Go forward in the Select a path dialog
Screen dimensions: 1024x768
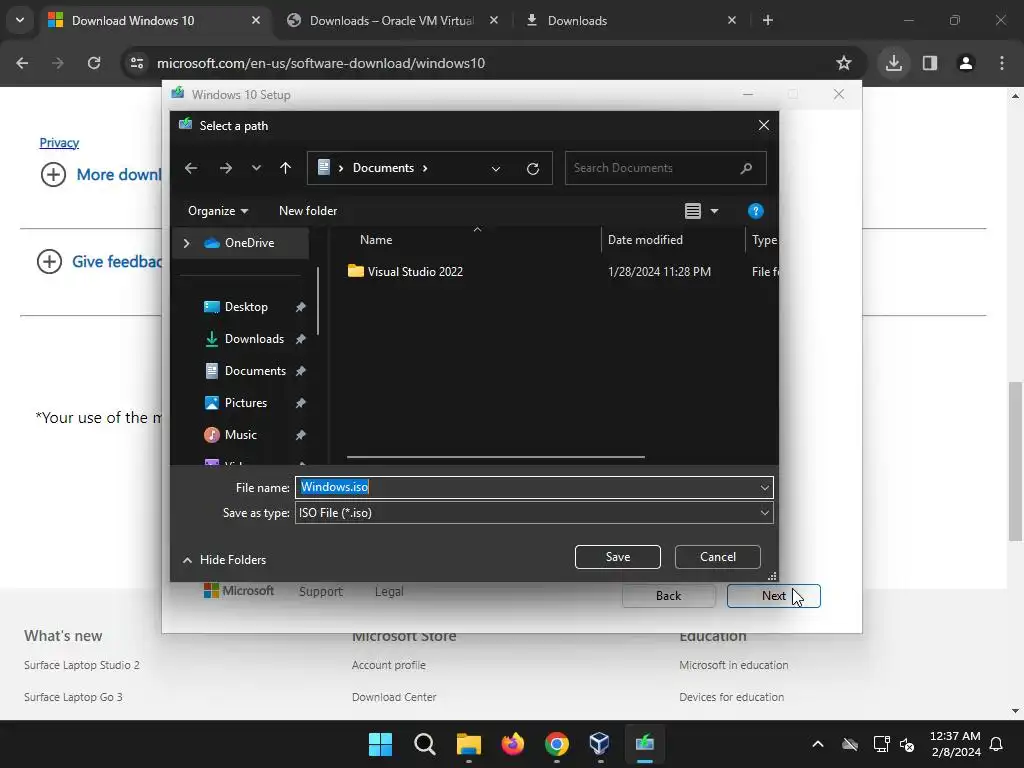[226, 168]
